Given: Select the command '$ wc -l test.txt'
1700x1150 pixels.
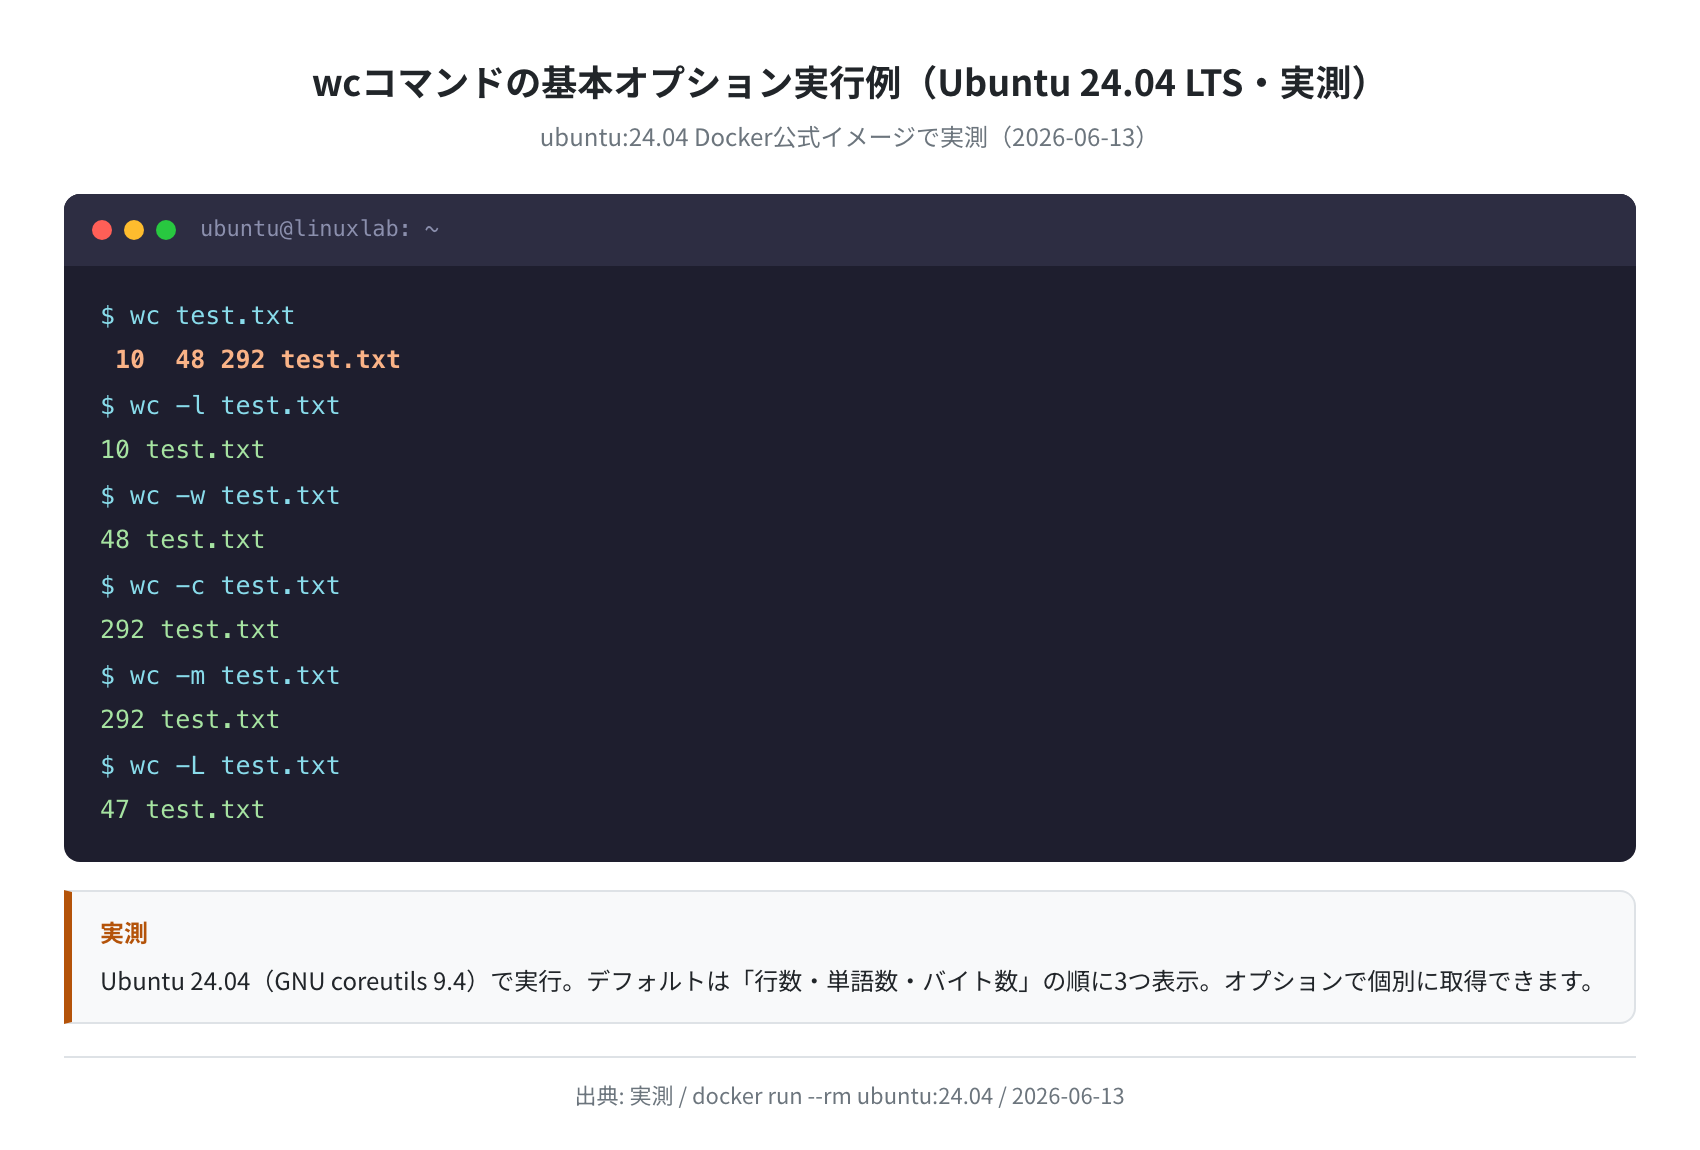Looking at the screenshot, I should coord(220,406).
